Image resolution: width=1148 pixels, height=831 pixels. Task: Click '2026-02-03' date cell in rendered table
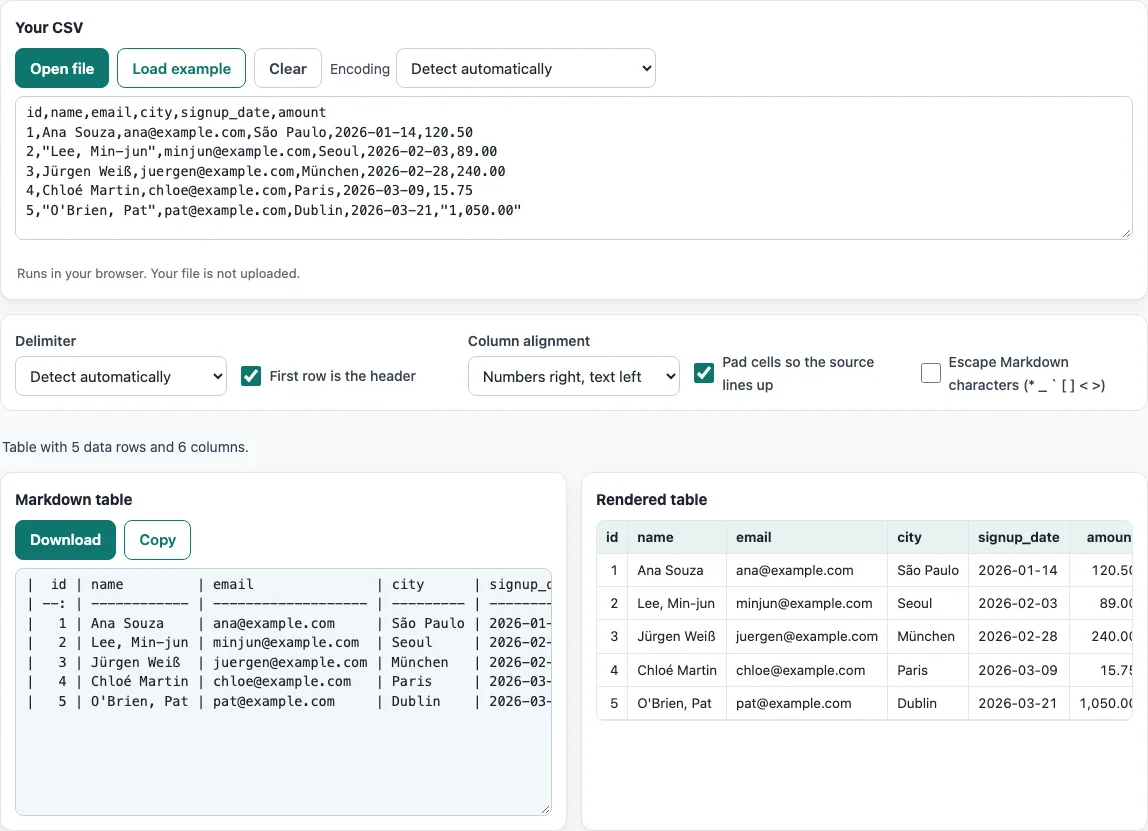(x=1018, y=603)
